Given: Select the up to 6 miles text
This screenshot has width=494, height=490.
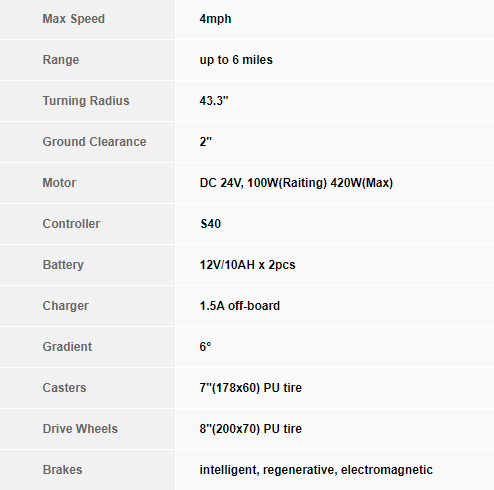Looking at the screenshot, I should (x=236, y=60).
